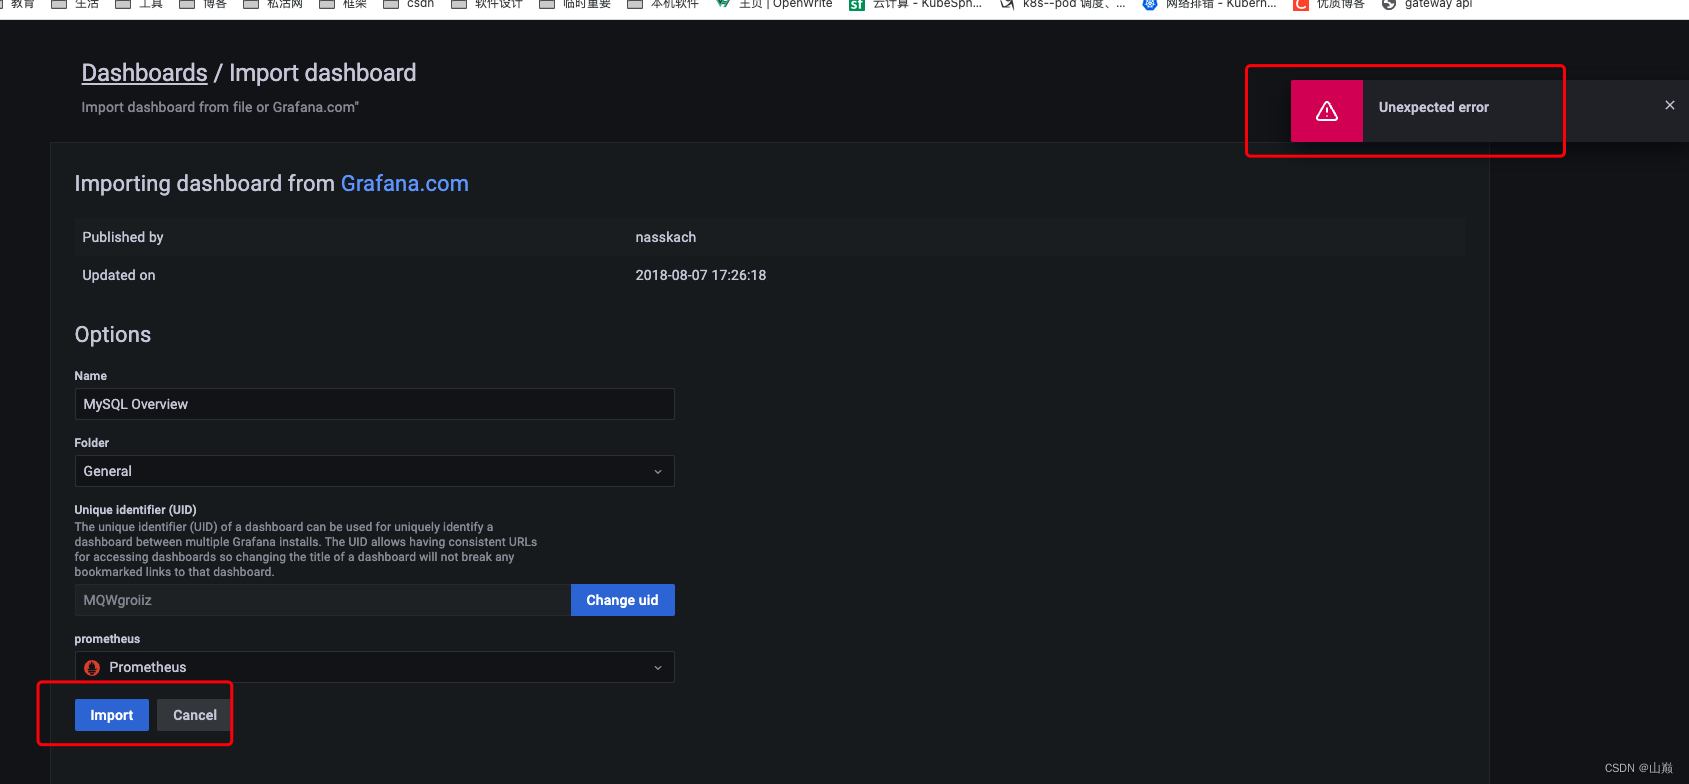Click the Published by label
The image size is (1689, 784).
(x=123, y=237)
